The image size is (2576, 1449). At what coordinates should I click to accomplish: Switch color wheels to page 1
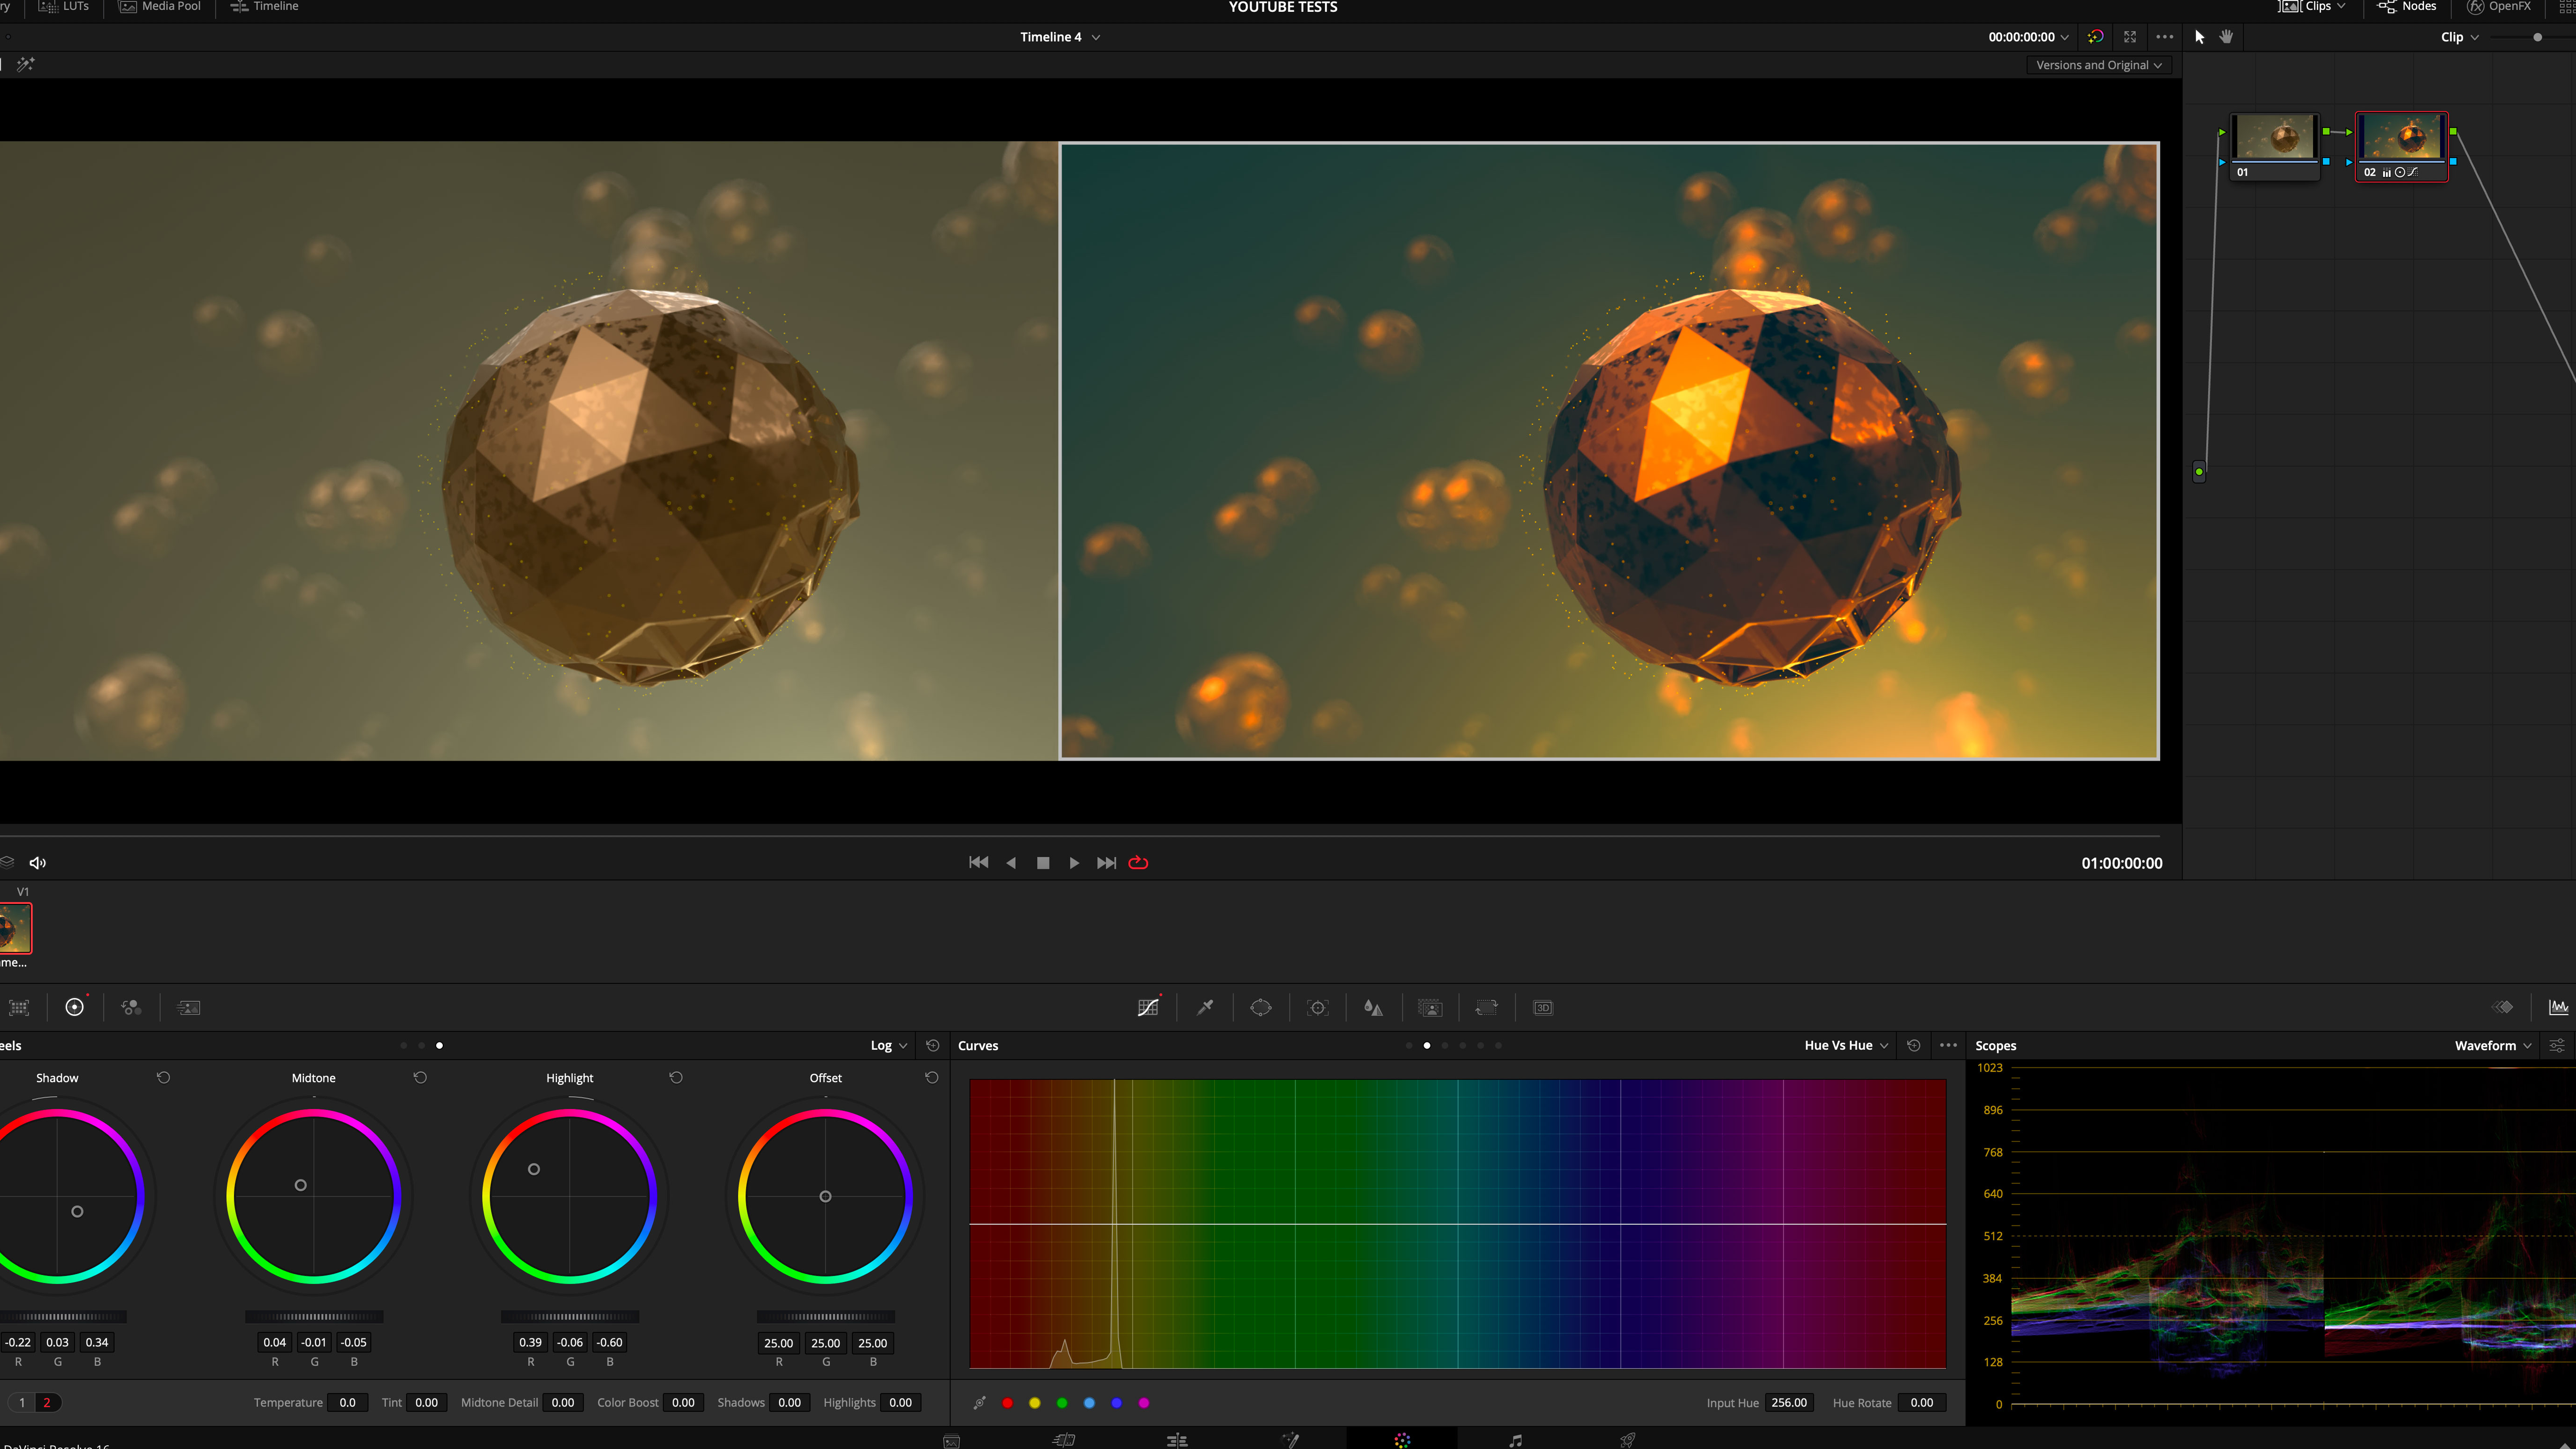tap(22, 1403)
